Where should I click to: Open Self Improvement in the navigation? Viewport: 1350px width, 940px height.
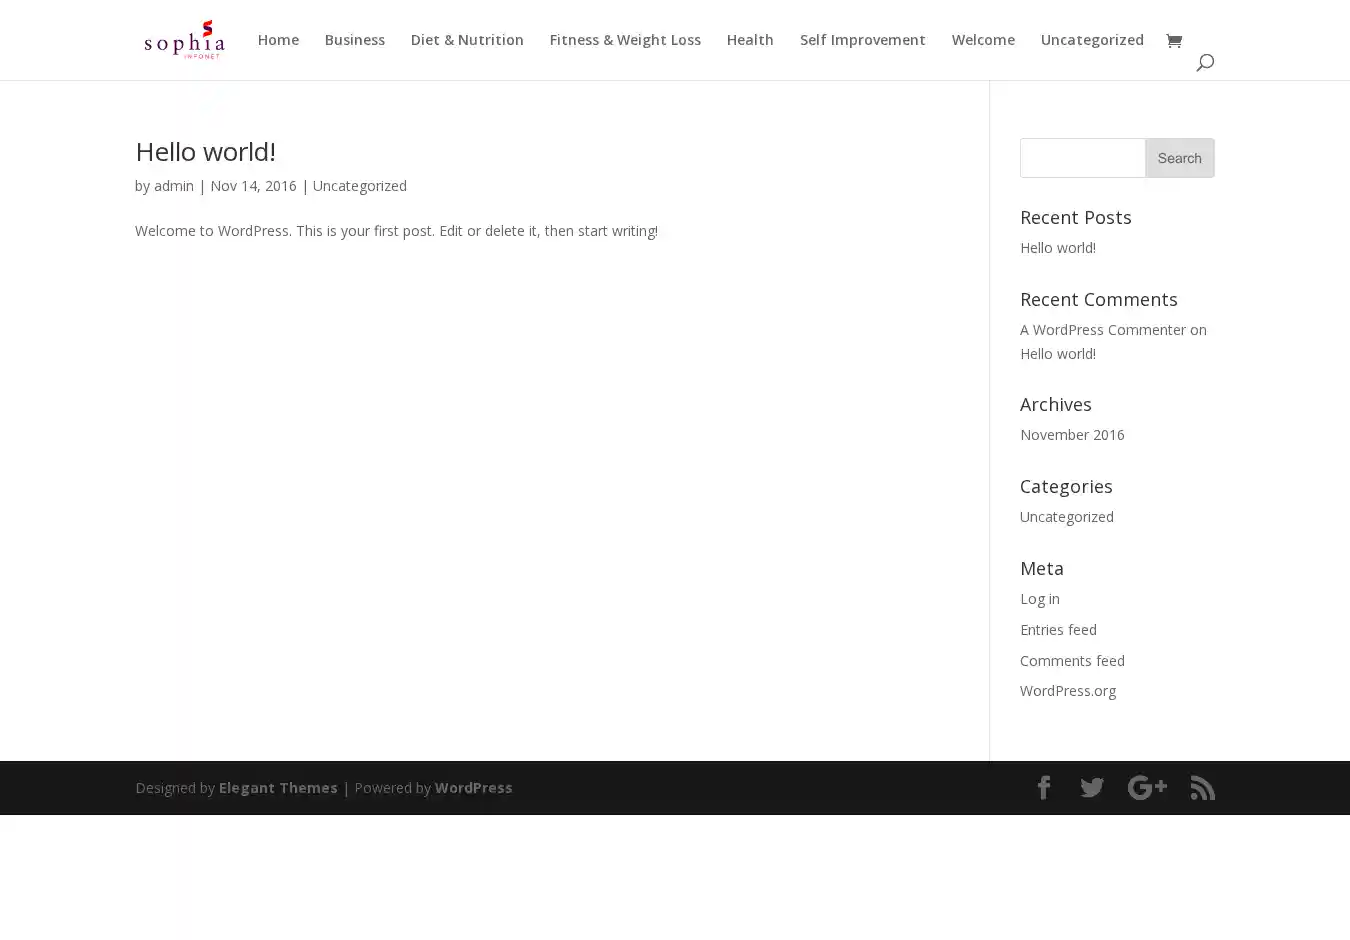(862, 40)
